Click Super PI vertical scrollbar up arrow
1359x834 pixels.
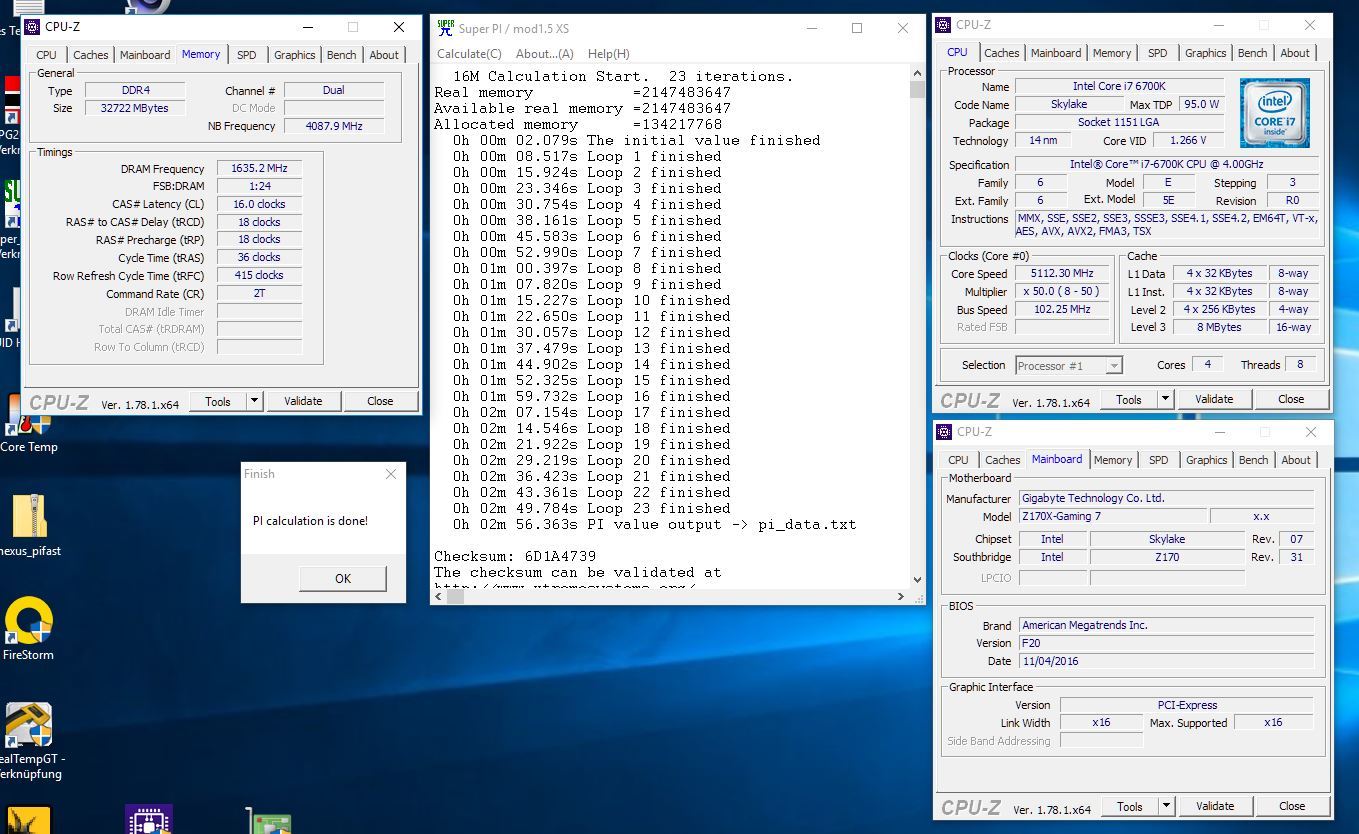(x=917, y=75)
